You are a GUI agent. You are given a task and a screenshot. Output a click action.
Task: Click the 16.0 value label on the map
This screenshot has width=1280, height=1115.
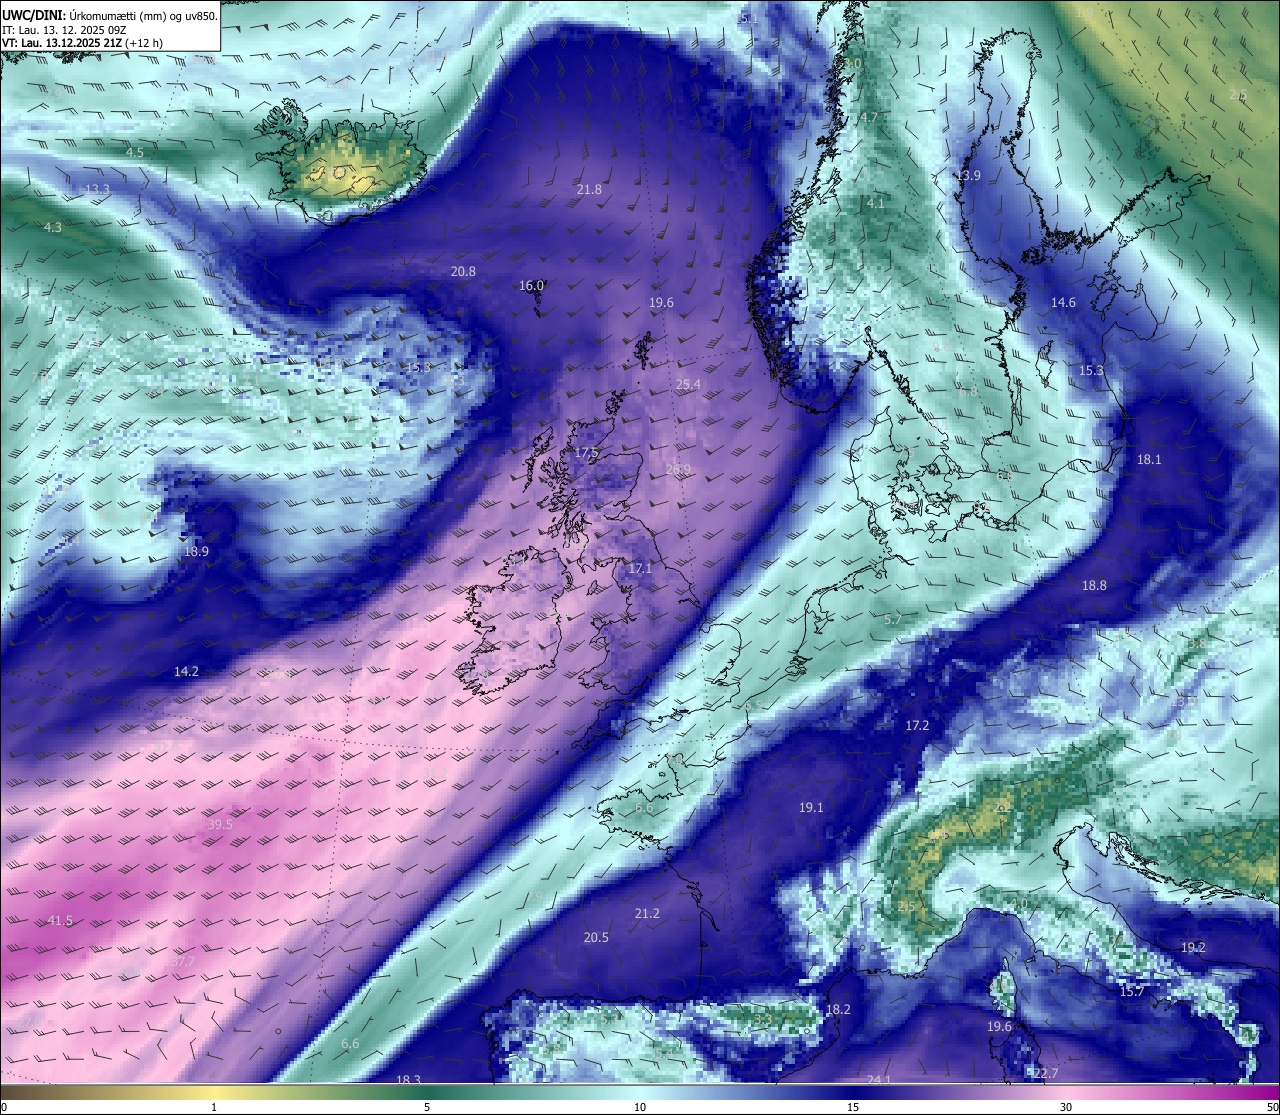coord(531,285)
